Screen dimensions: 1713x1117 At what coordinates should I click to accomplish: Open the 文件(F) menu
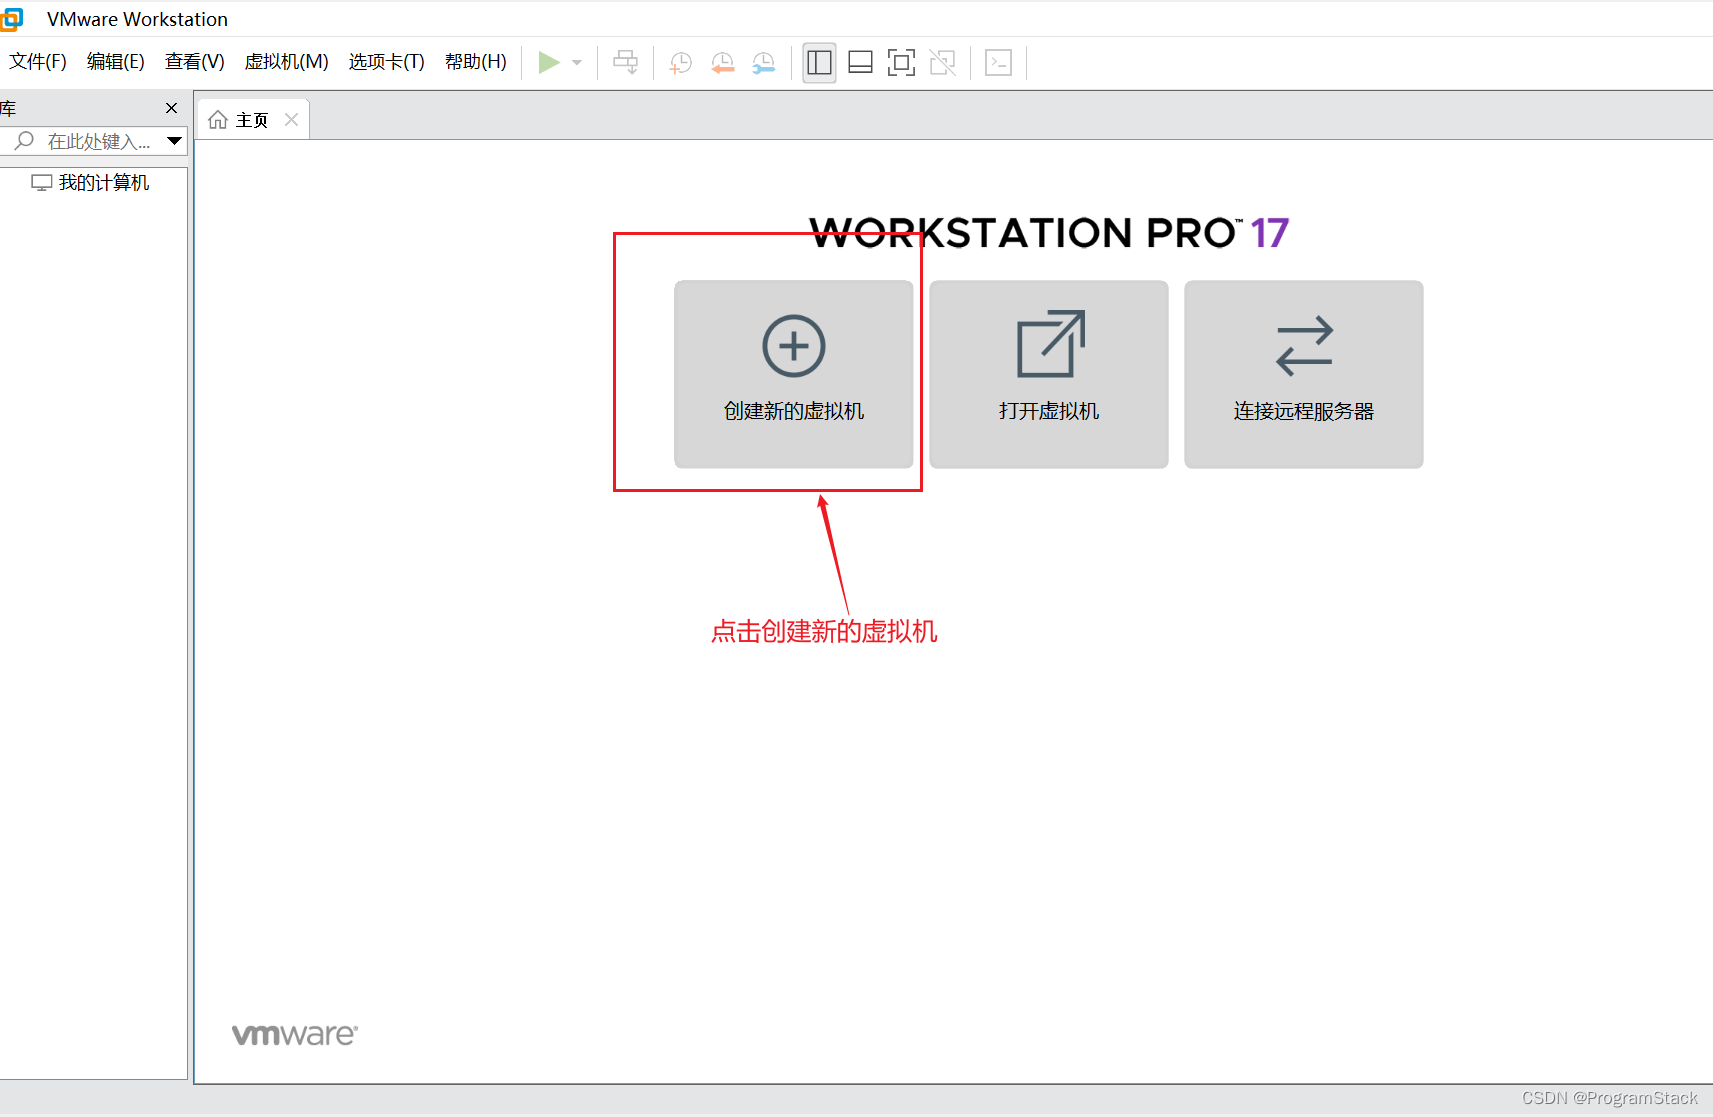tap(38, 62)
